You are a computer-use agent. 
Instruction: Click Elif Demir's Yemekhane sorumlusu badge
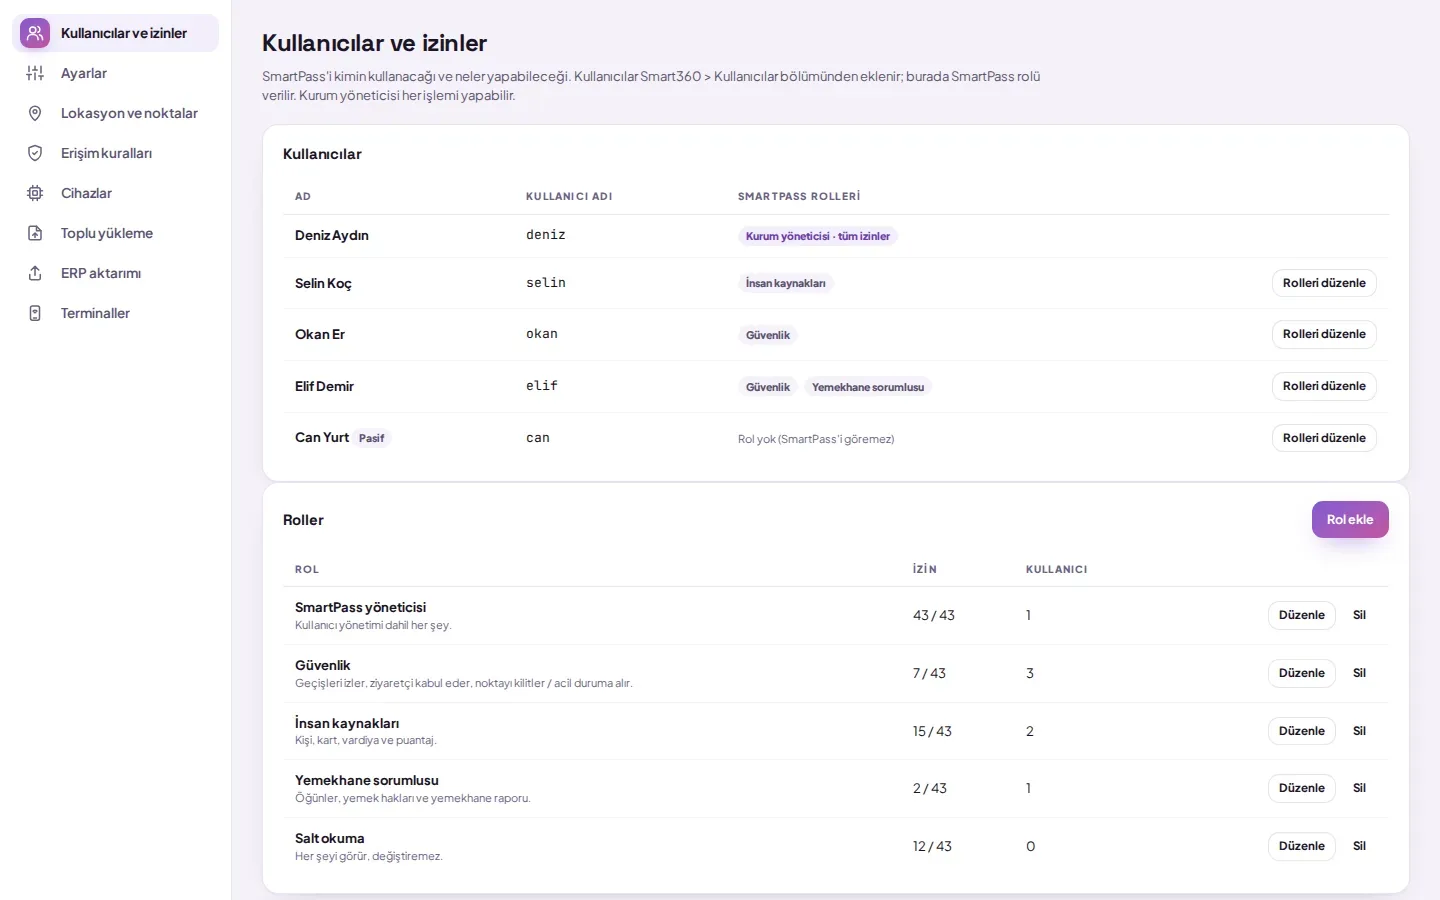(868, 387)
